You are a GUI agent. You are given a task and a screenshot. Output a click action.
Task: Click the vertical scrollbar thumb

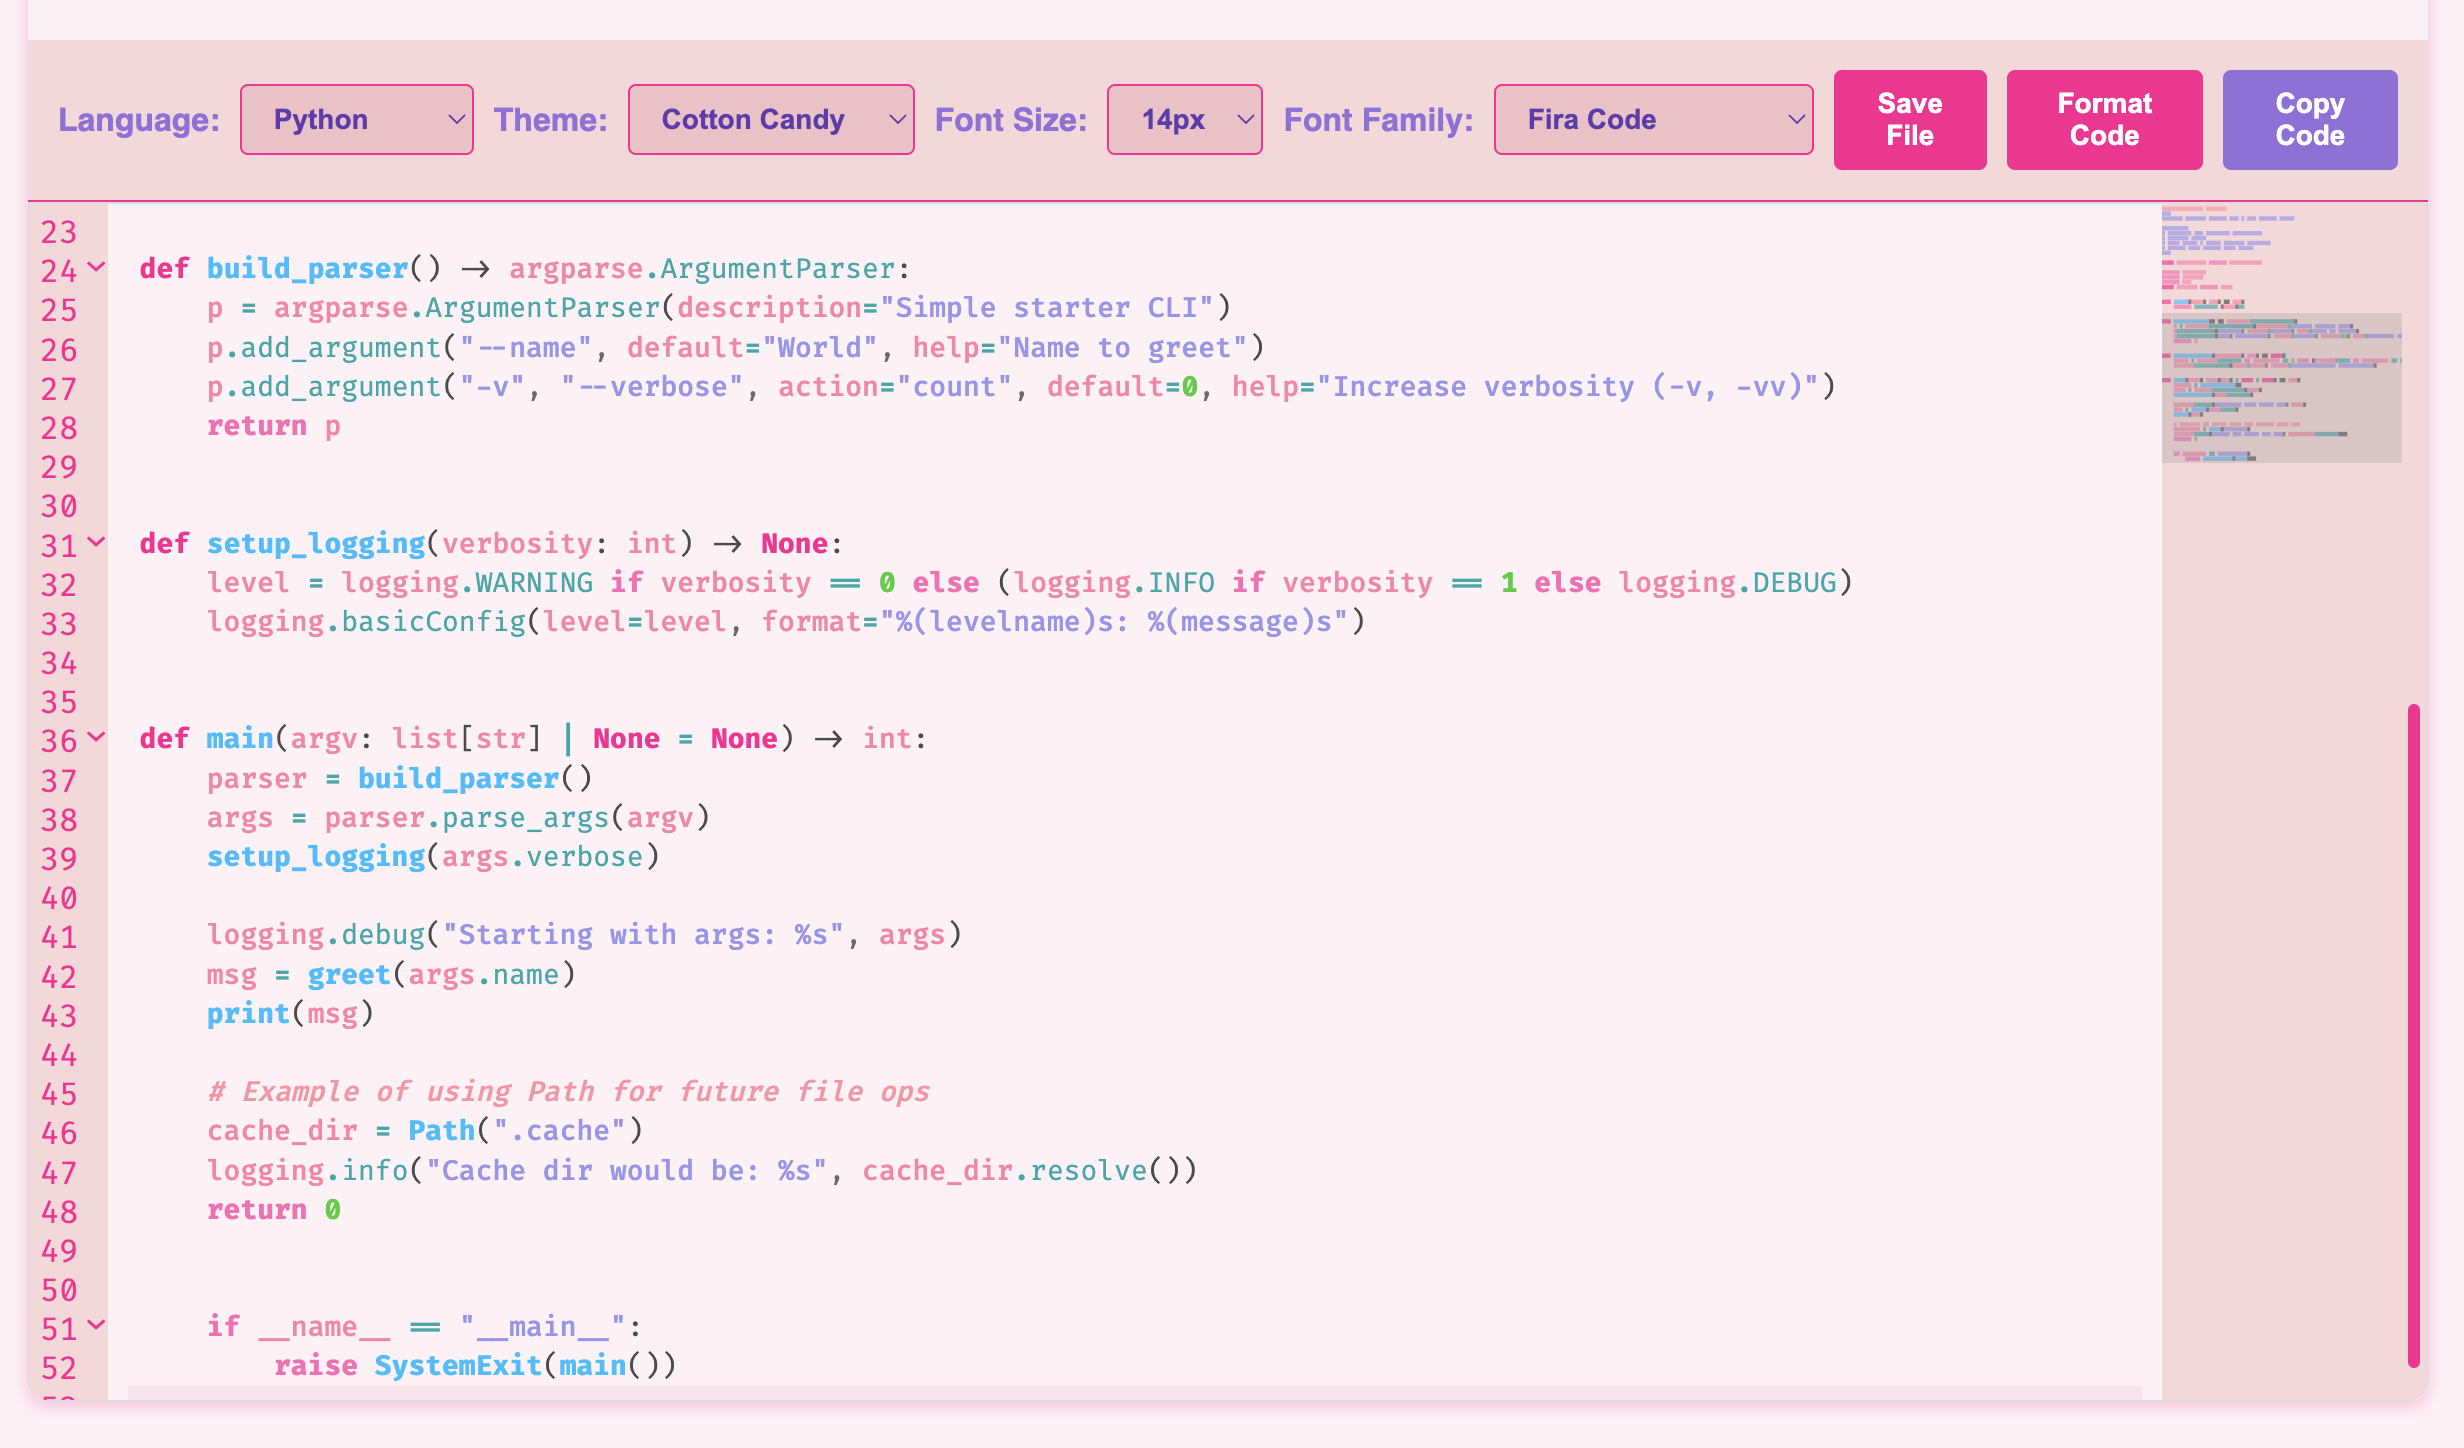(2413, 1035)
